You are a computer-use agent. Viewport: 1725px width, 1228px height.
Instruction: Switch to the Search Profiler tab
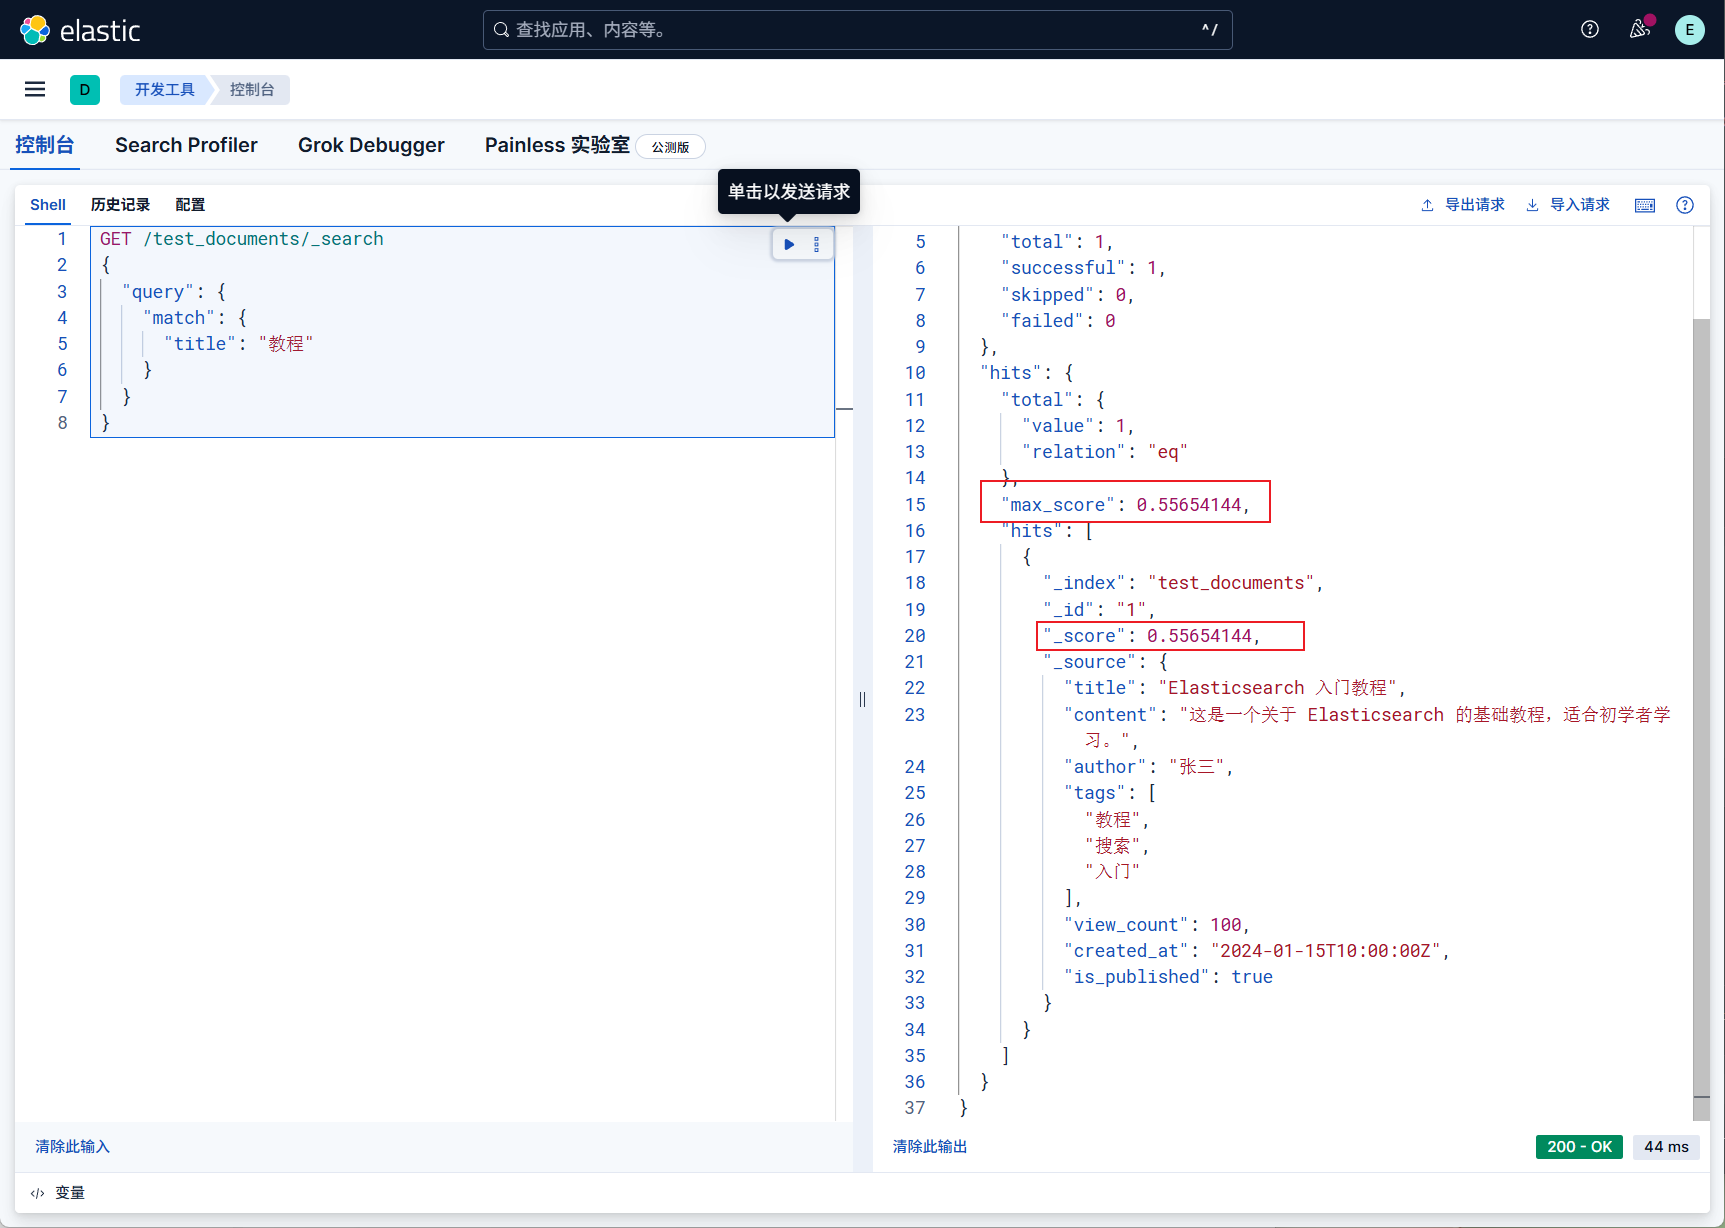click(186, 145)
